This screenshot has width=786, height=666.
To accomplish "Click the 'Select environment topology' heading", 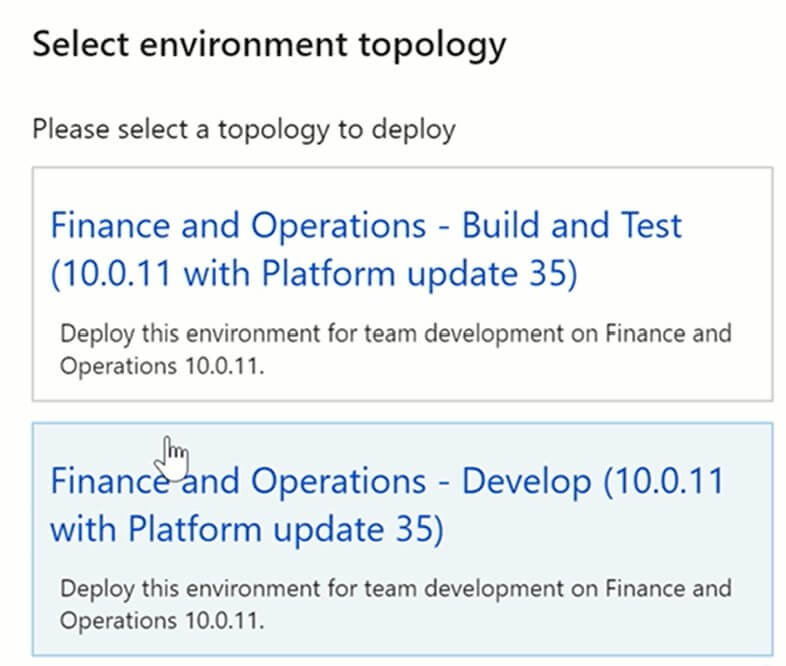I will tap(269, 45).
